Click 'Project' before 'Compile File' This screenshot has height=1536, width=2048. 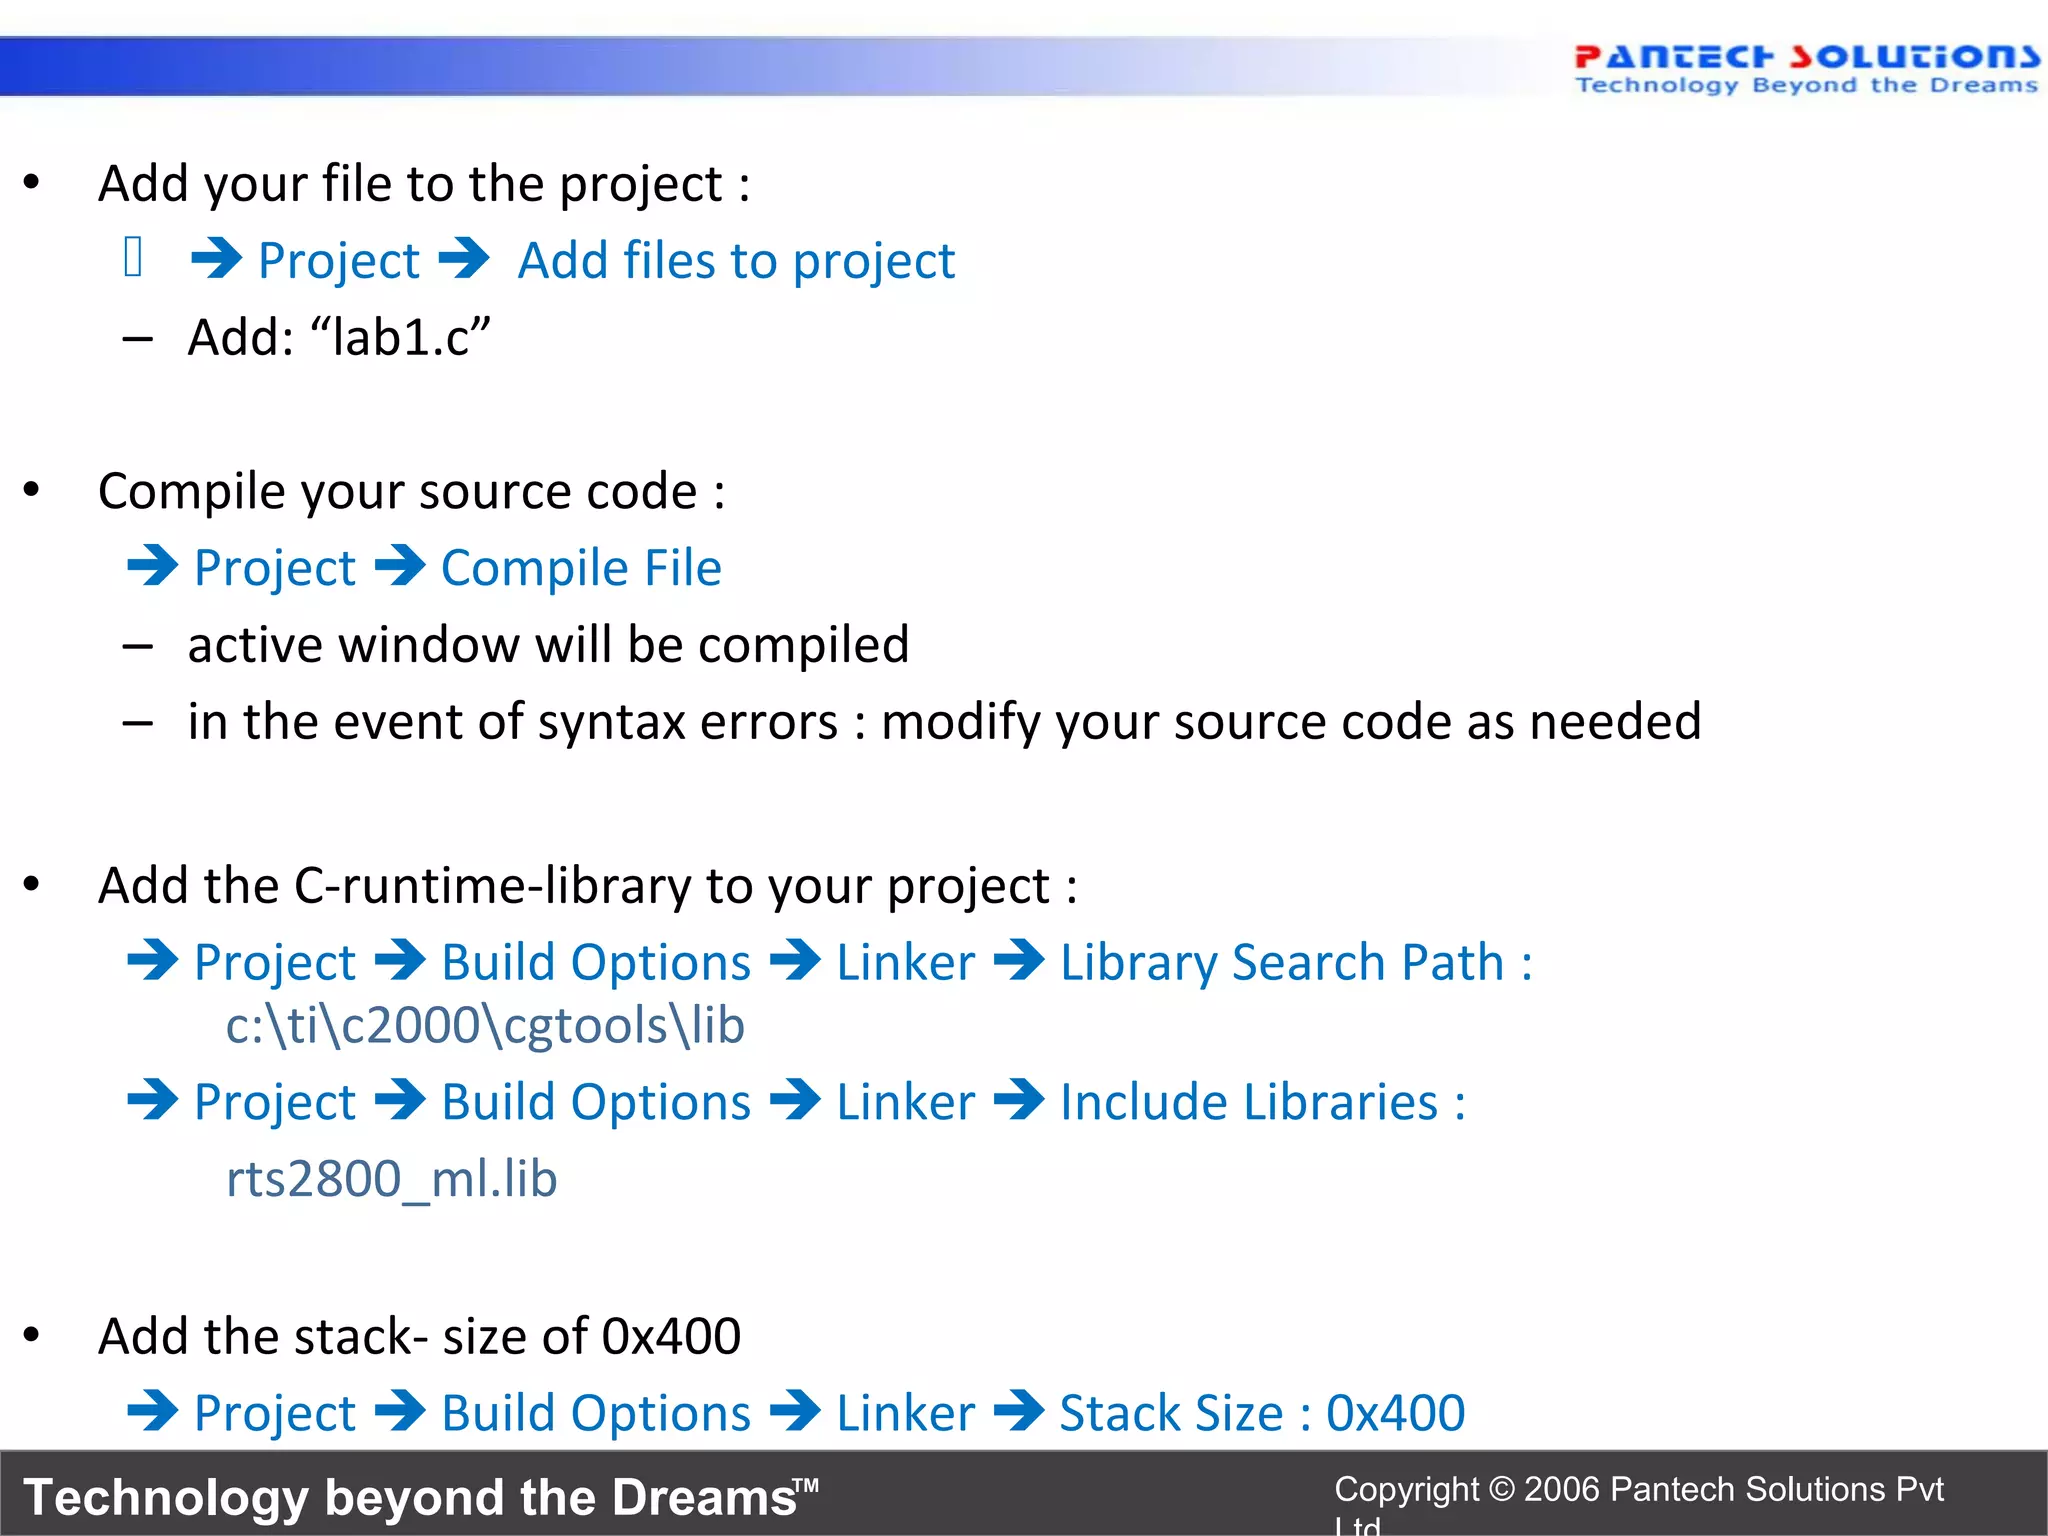click(x=274, y=568)
